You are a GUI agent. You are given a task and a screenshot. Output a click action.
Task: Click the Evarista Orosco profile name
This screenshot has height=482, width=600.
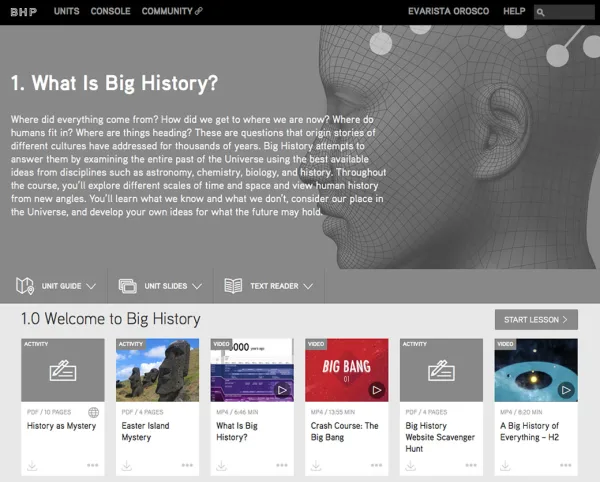pyautogui.click(x=449, y=11)
